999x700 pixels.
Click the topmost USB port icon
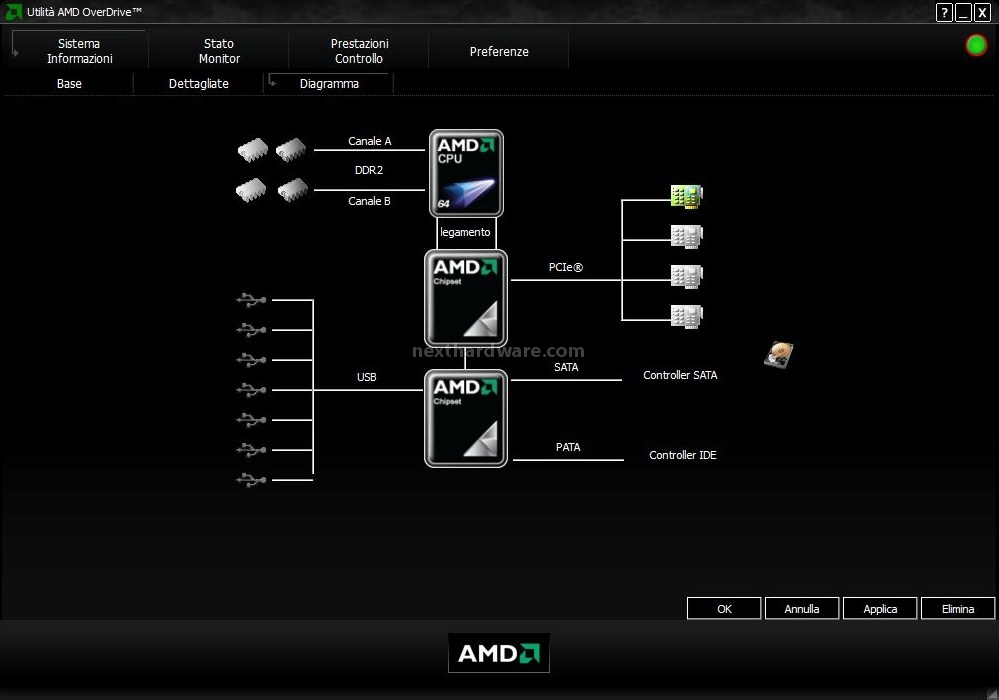click(251, 299)
